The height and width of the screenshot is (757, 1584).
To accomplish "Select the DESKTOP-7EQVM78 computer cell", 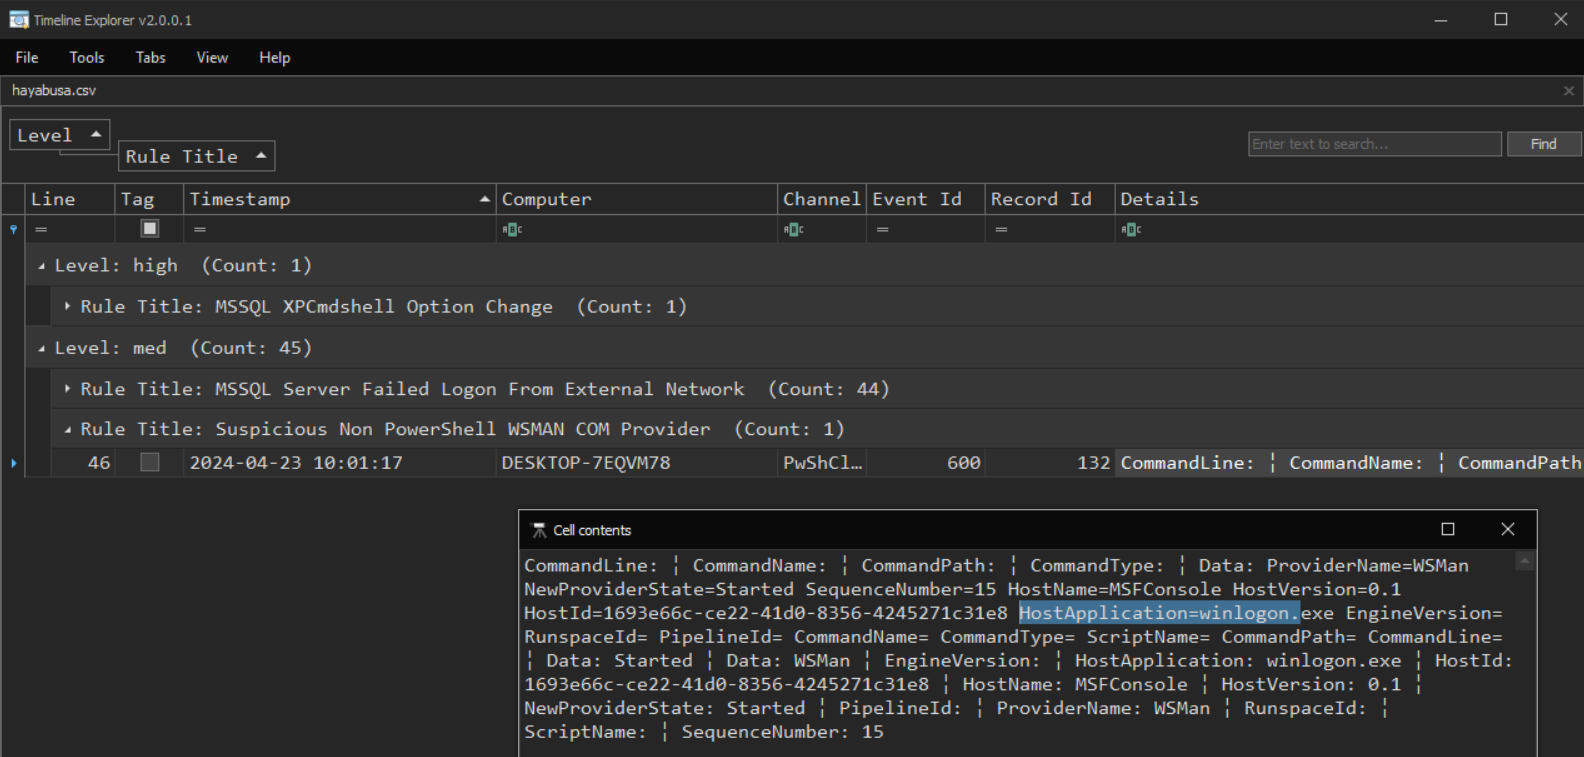I will click(x=637, y=463).
